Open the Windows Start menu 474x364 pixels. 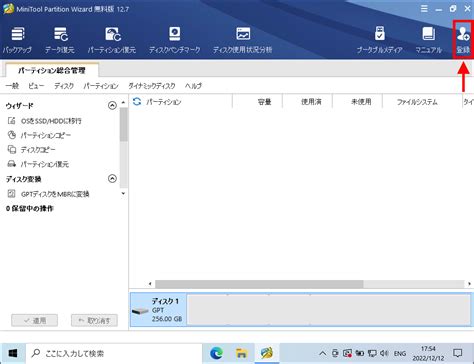coord(13,353)
